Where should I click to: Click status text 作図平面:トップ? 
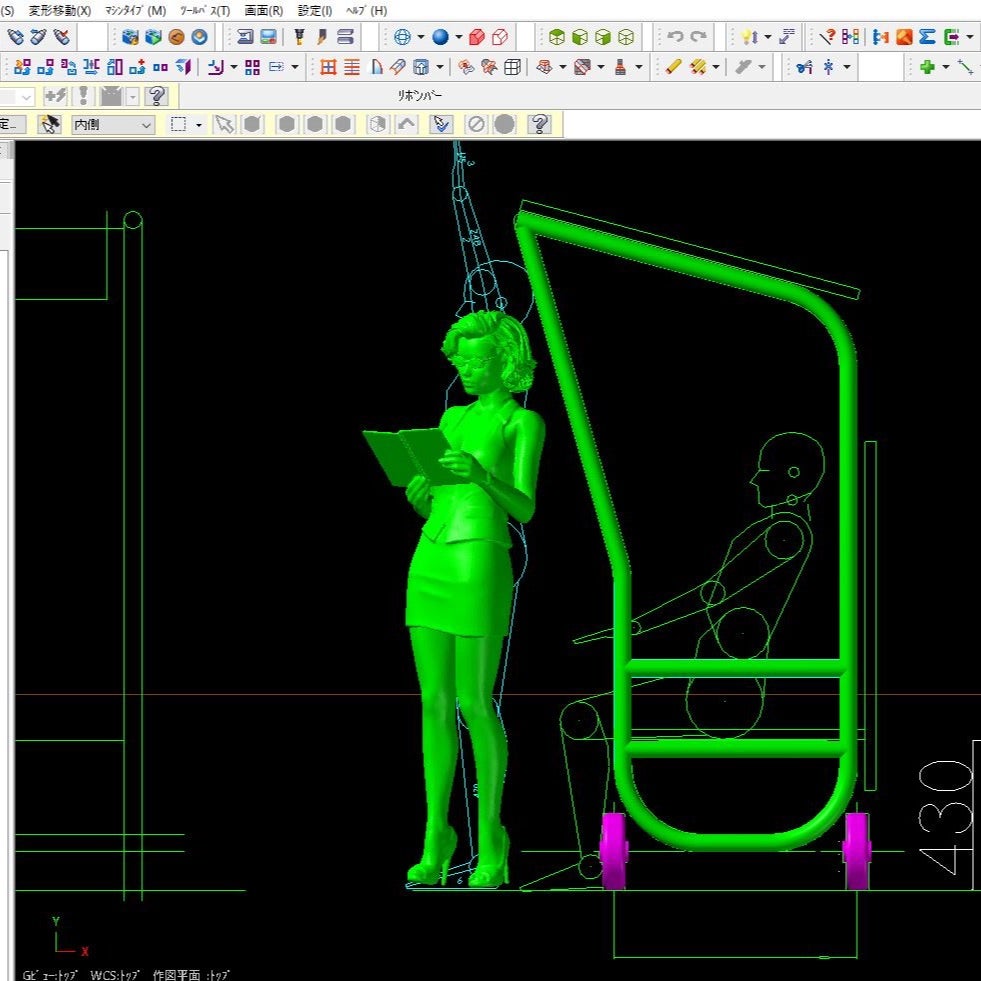tap(191, 974)
